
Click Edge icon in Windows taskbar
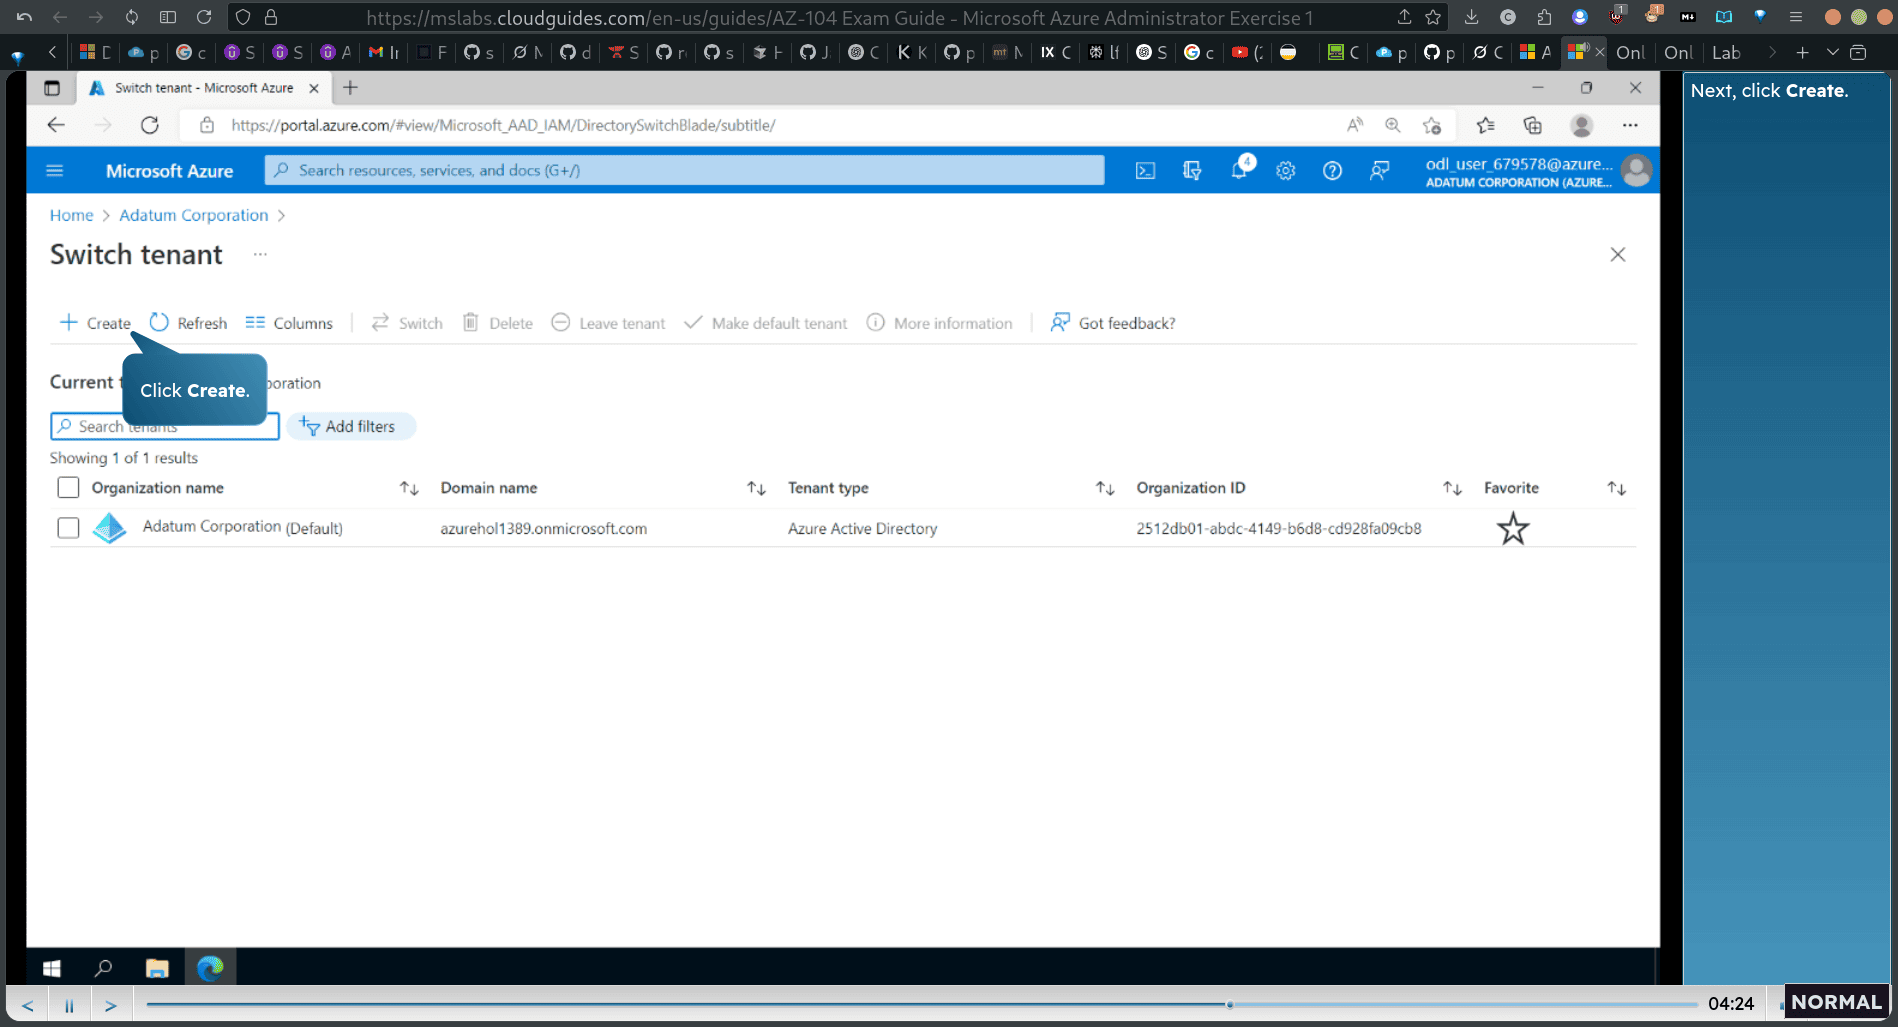(210, 968)
